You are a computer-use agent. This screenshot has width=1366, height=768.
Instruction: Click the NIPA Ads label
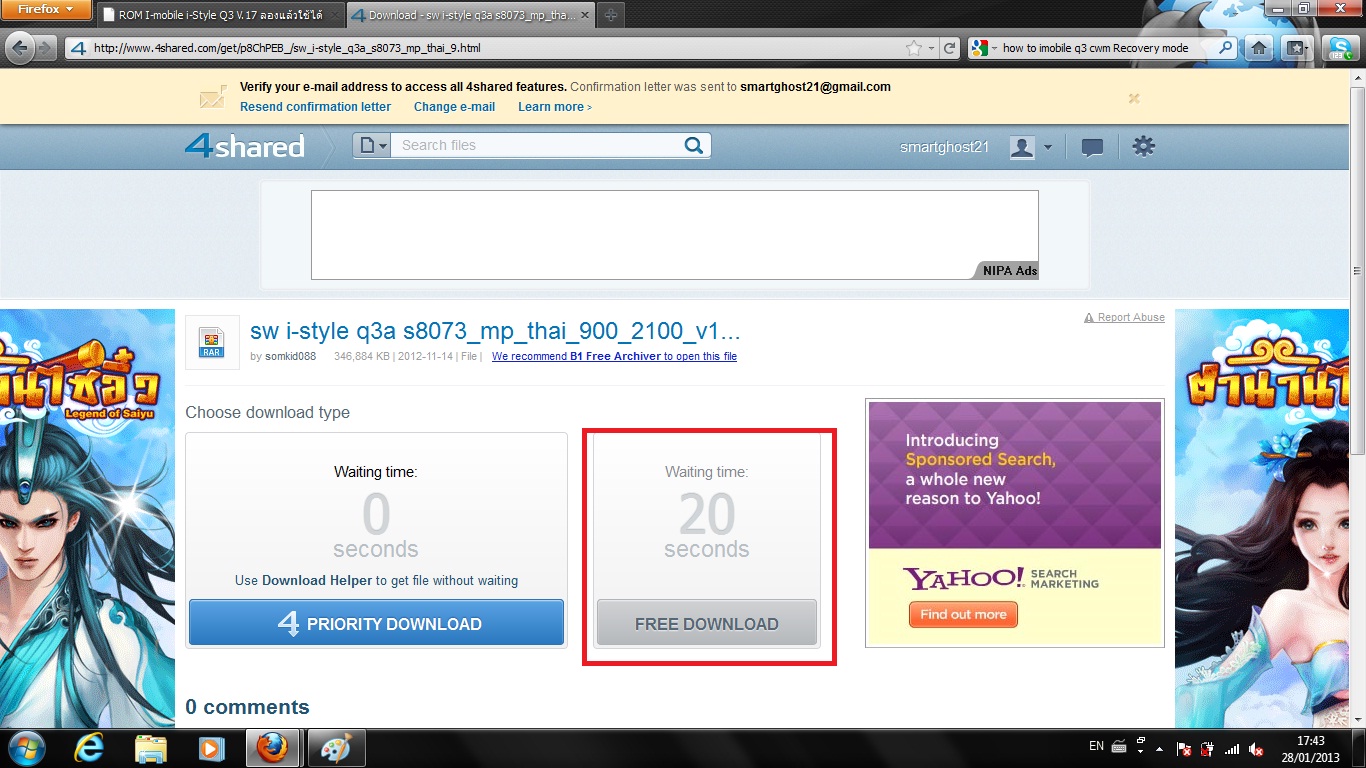(1008, 271)
